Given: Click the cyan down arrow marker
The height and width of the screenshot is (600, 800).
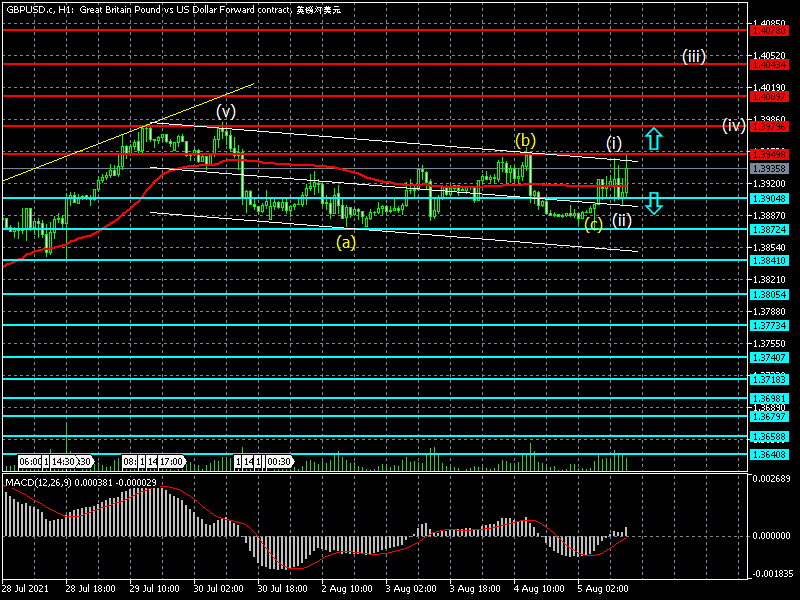Looking at the screenshot, I should [x=653, y=203].
